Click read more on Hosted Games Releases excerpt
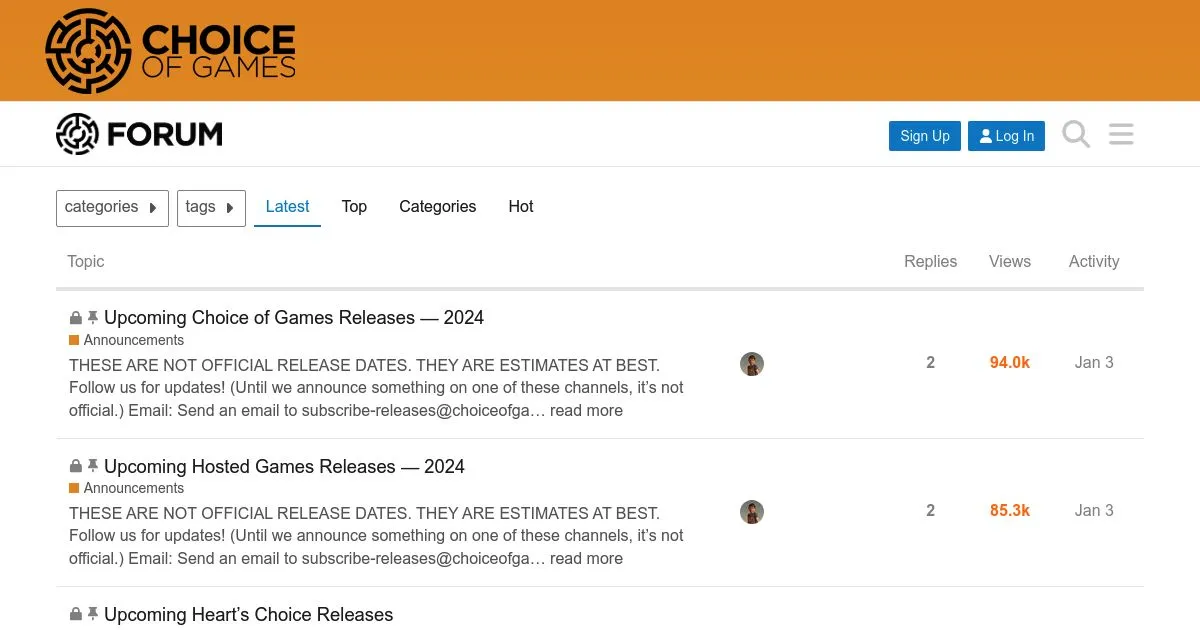Screen dimensions: 1200x630 [586, 558]
